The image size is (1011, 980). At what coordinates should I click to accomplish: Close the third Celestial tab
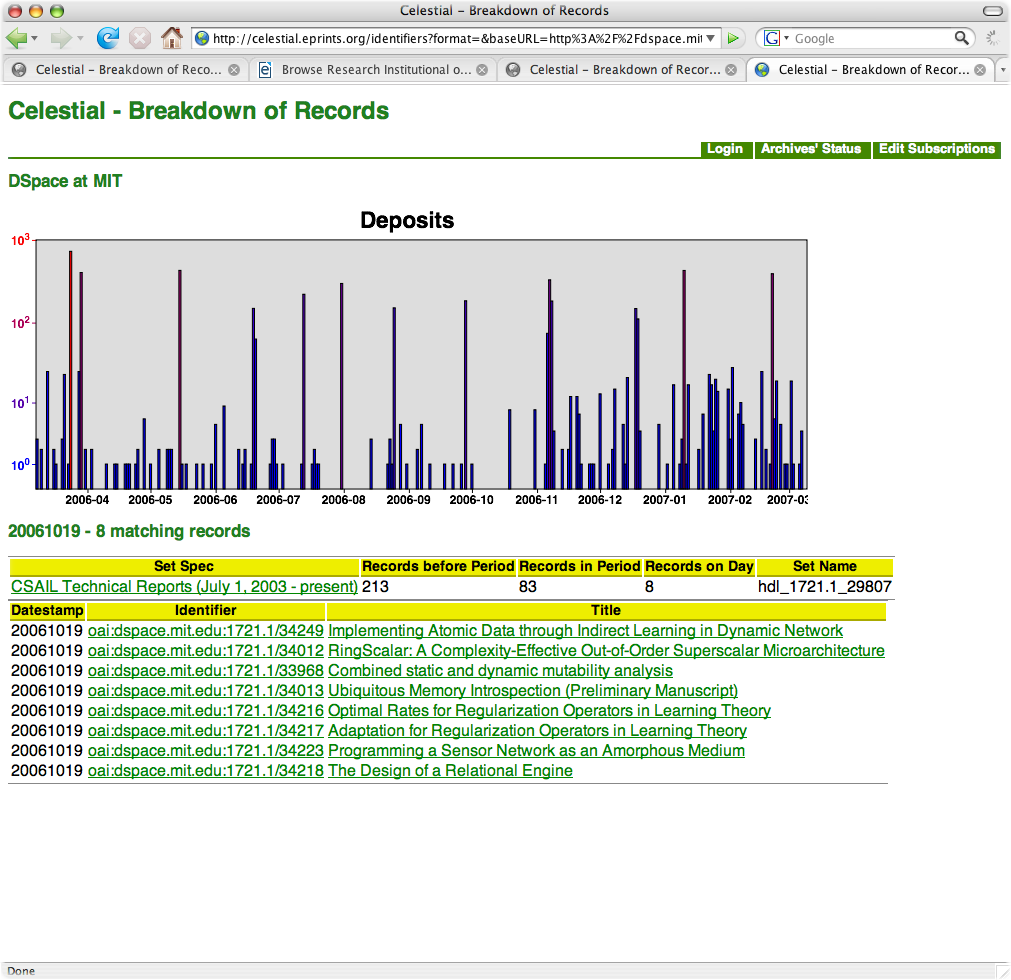731,70
